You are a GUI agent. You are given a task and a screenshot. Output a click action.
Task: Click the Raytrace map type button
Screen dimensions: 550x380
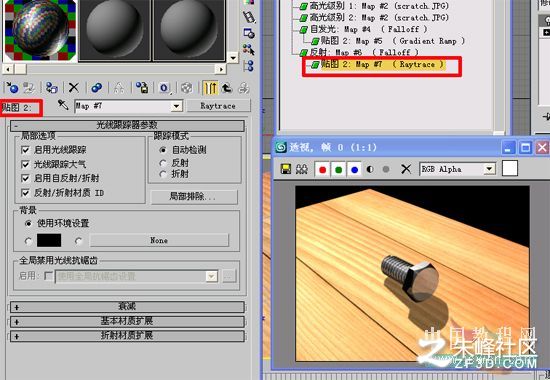click(x=218, y=106)
